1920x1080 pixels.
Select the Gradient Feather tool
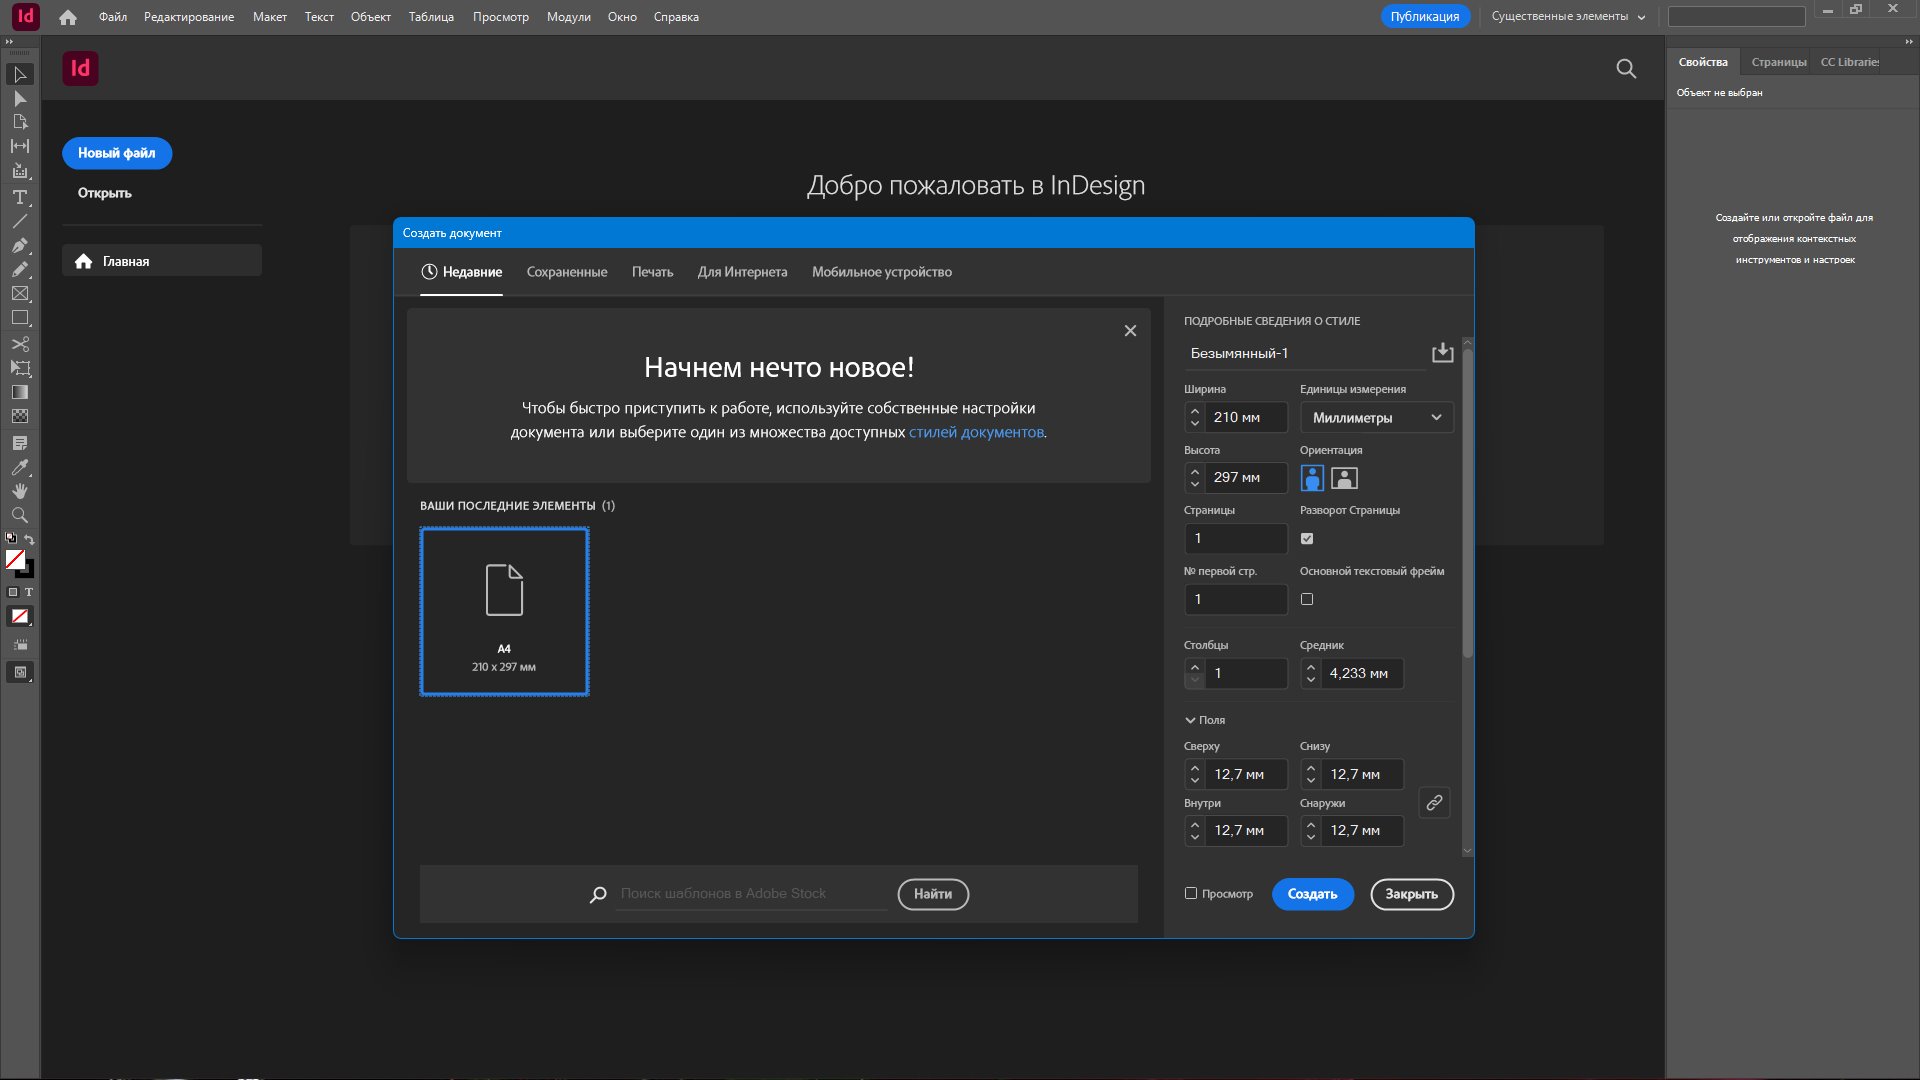click(x=20, y=416)
